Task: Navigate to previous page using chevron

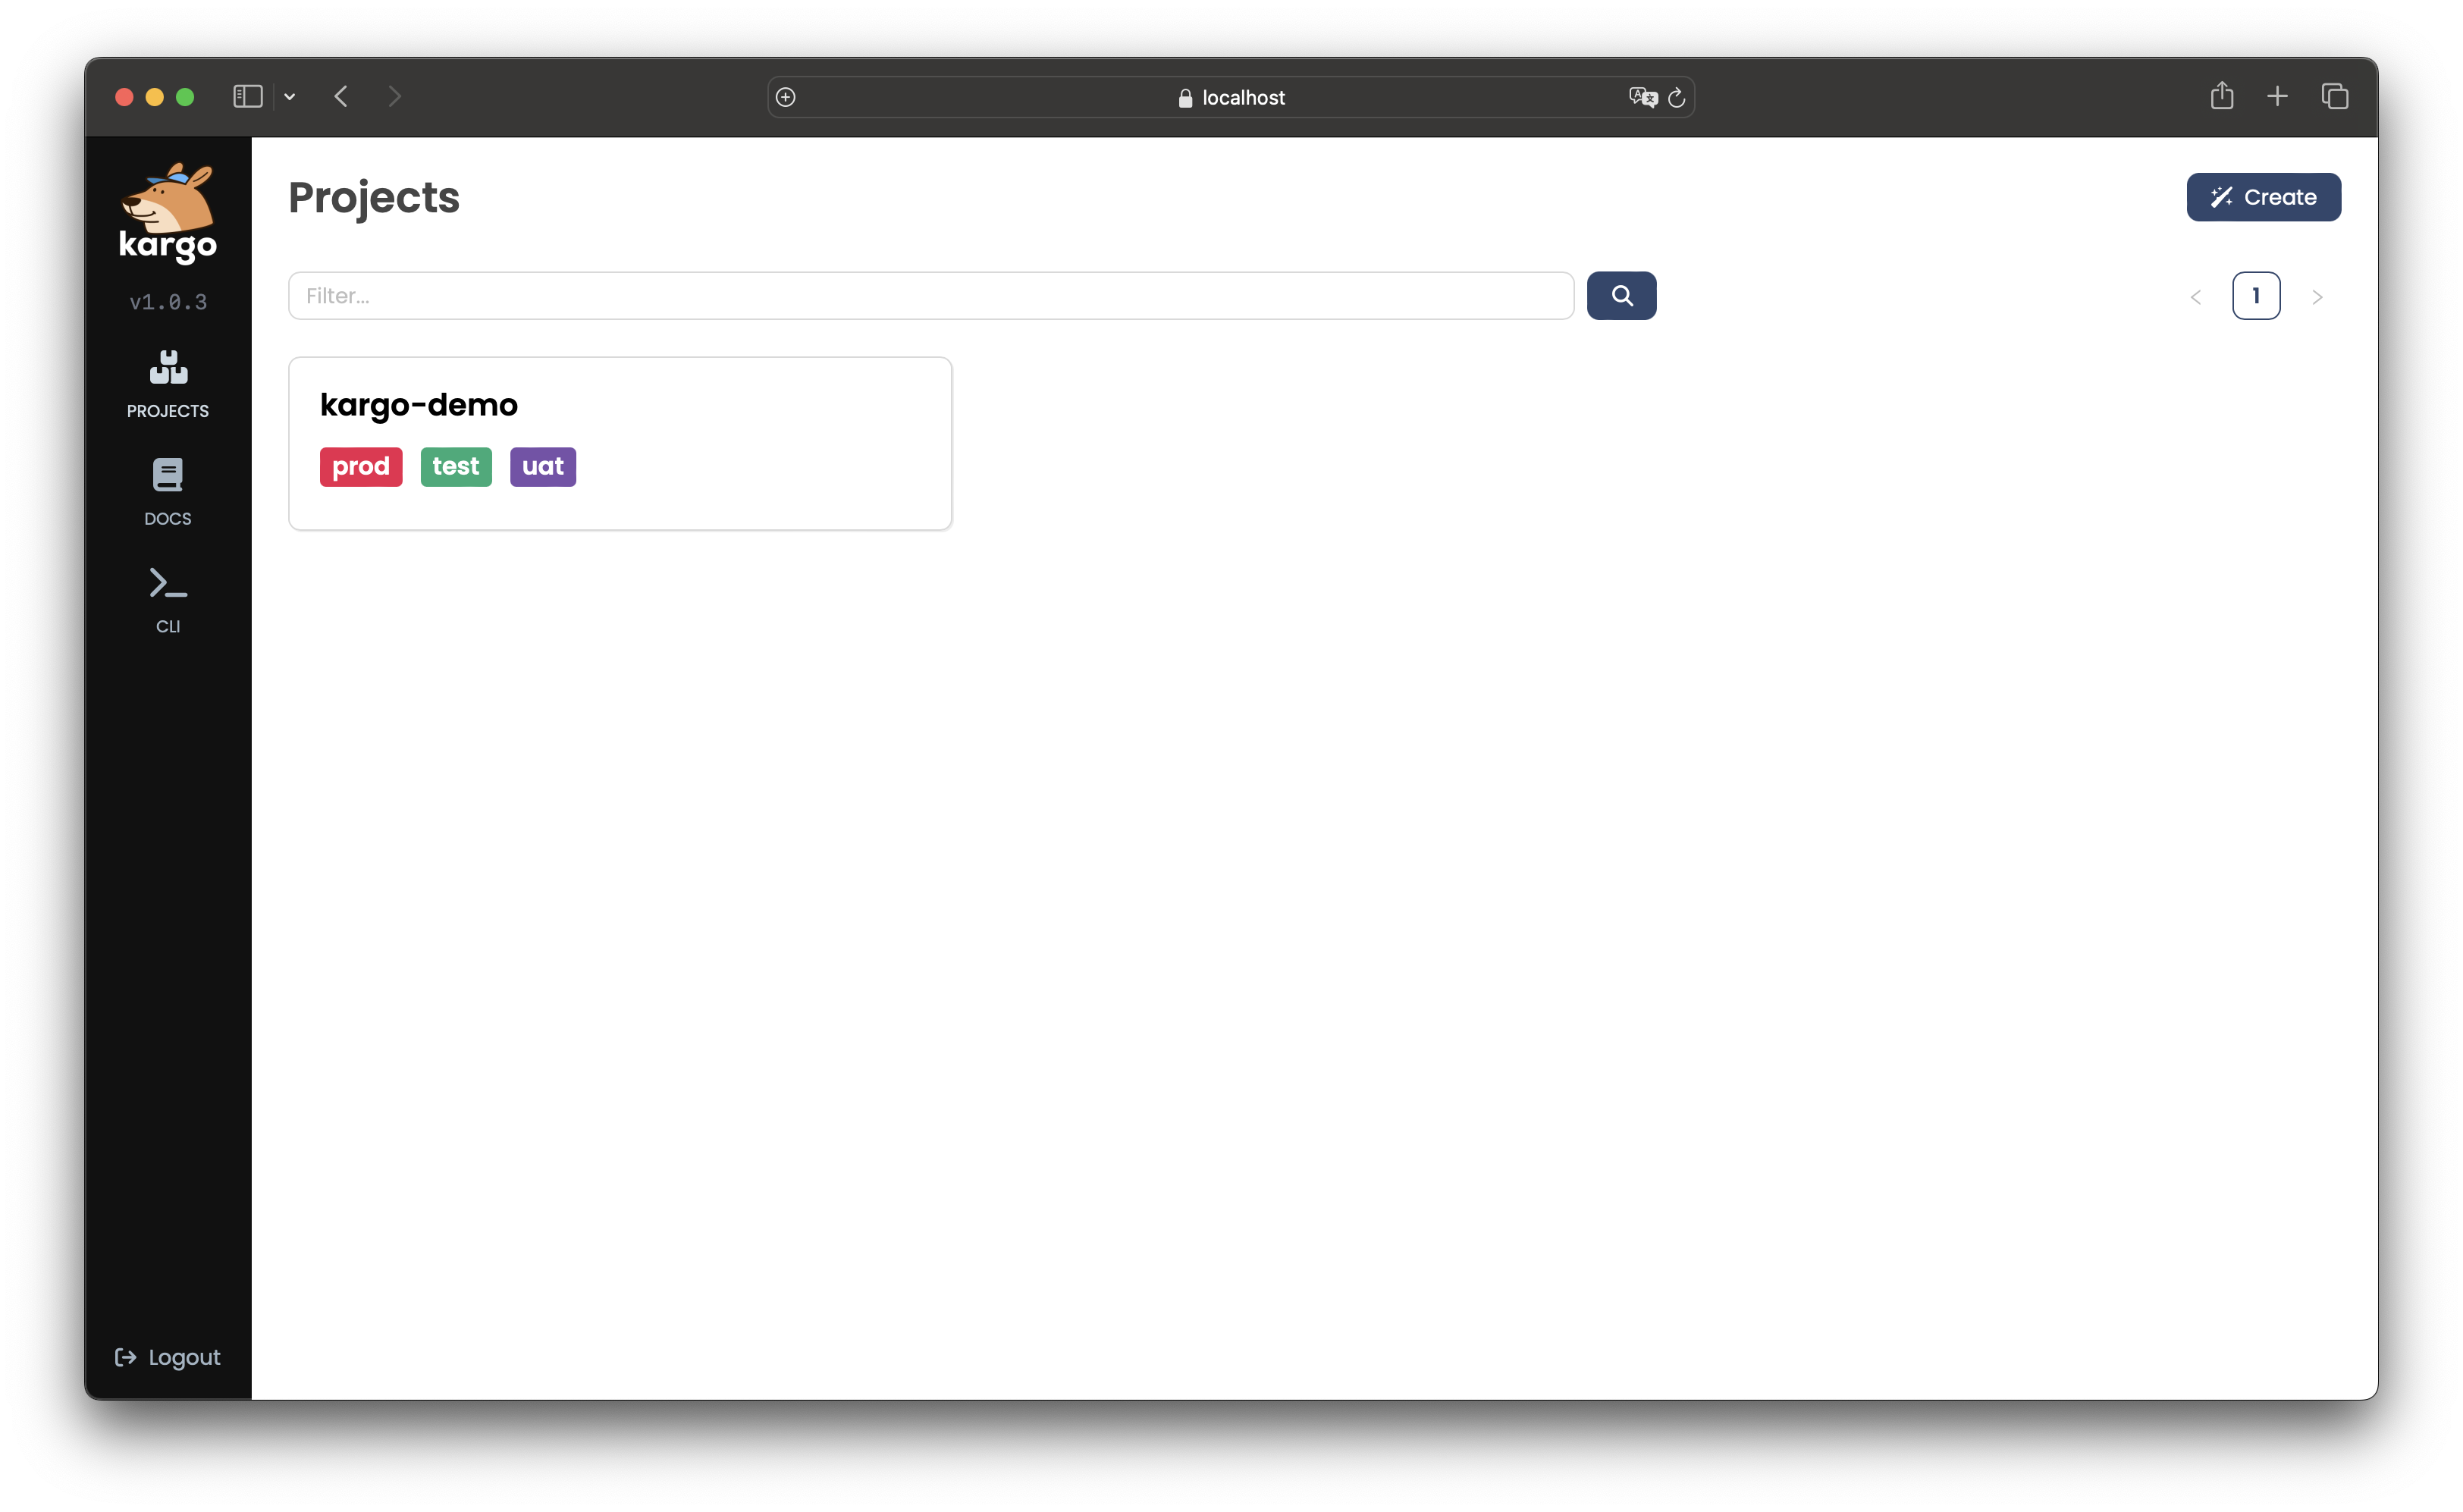Action: click(2195, 296)
